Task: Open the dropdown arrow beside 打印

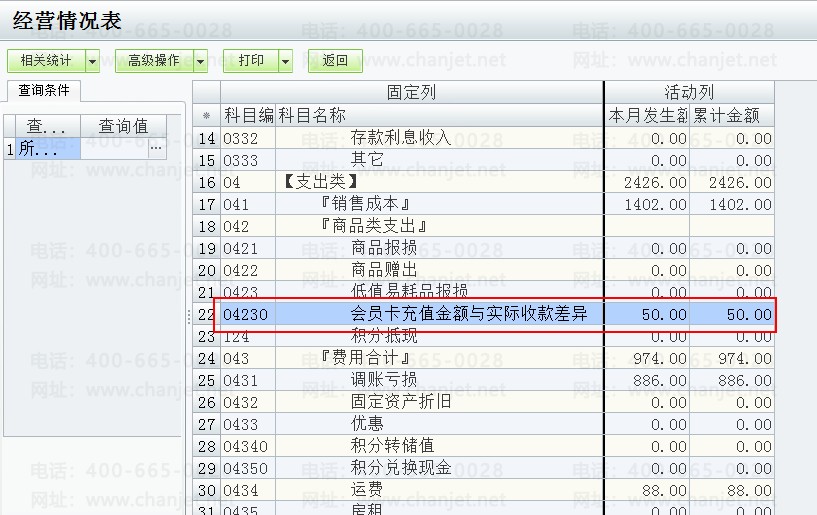Action: click(286, 61)
